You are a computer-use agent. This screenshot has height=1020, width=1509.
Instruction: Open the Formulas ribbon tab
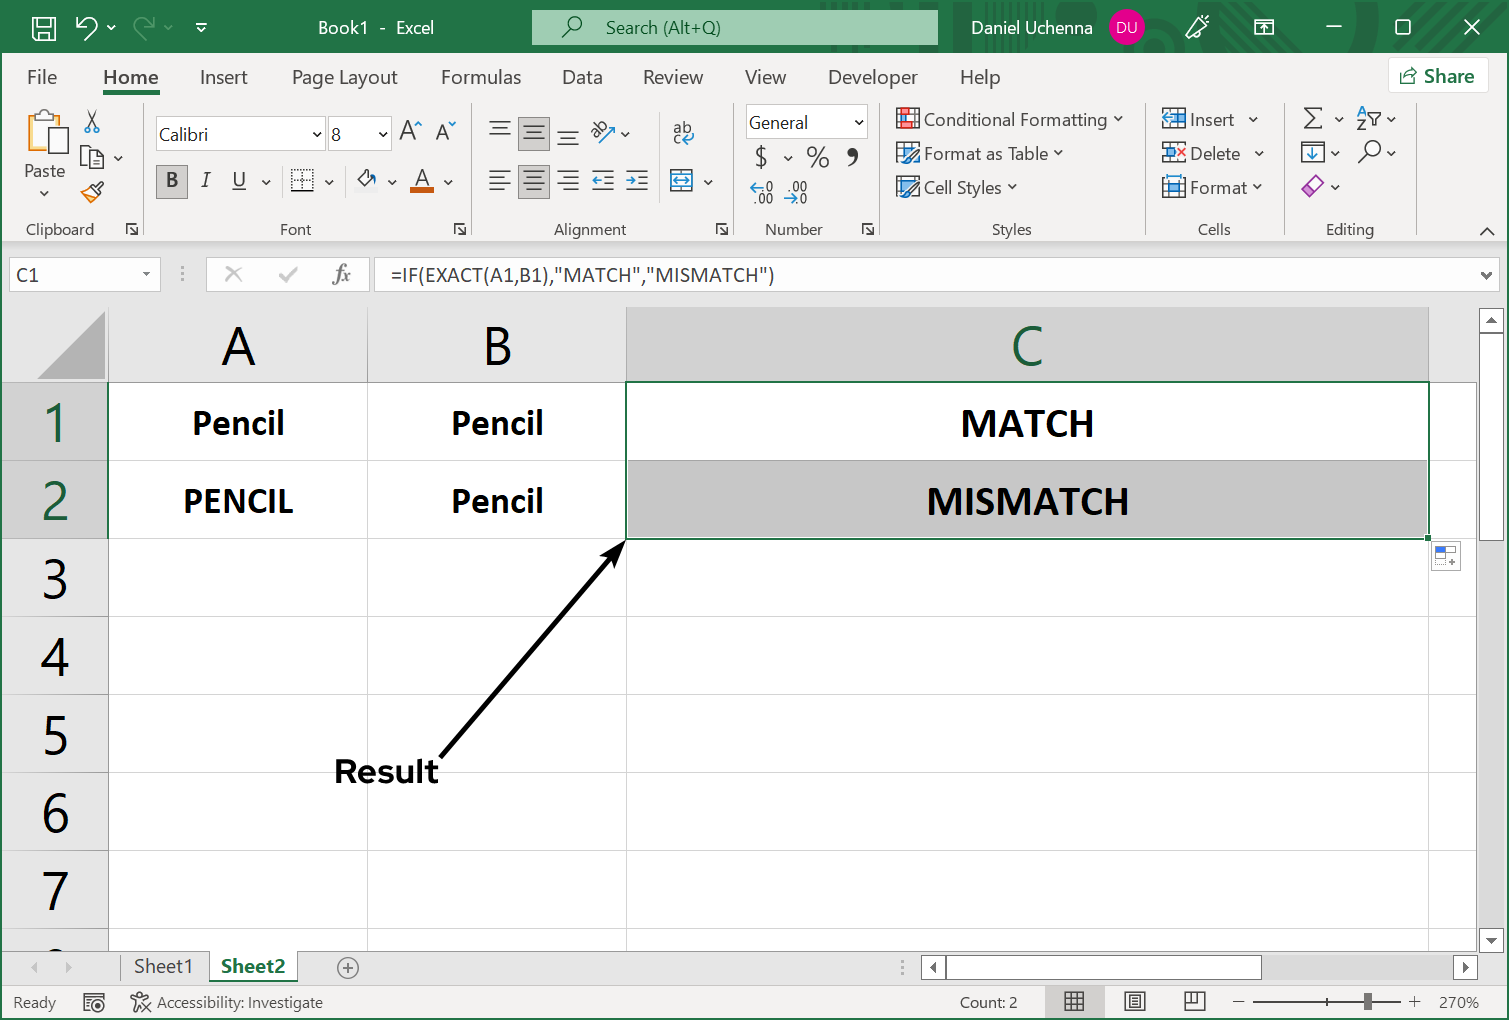pyautogui.click(x=480, y=78)
